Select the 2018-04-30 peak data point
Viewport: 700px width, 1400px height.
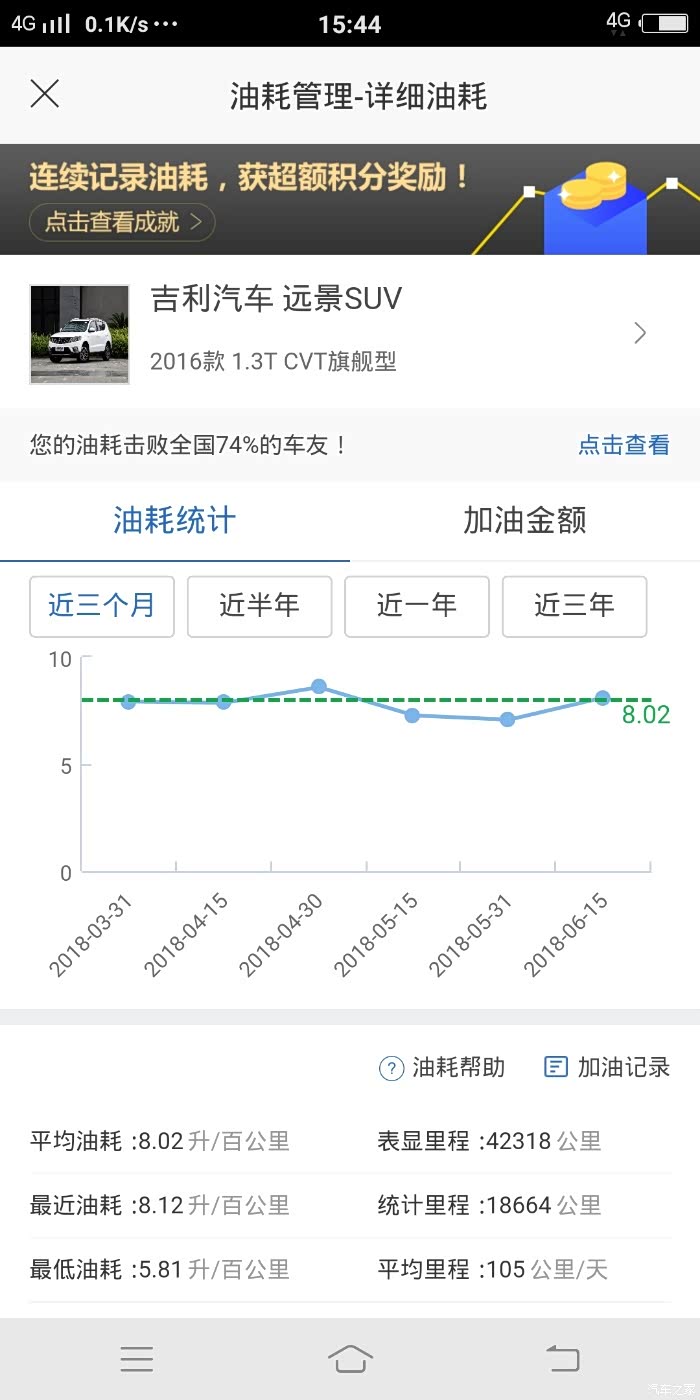pos(319,686)
